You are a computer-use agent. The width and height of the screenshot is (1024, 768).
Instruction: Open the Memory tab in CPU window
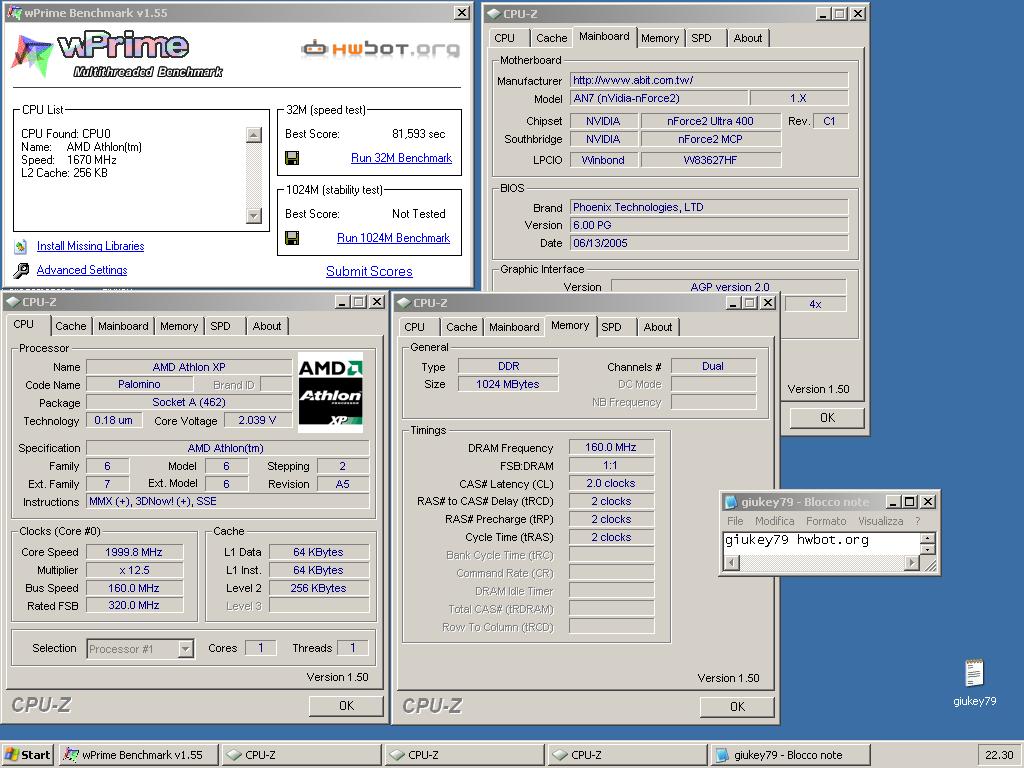tap(179, 327)
